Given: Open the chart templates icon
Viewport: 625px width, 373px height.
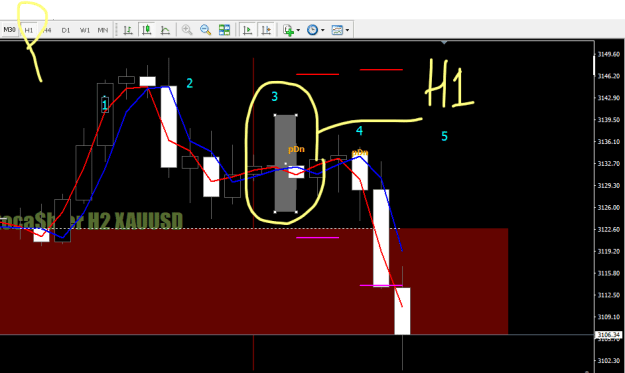Looking at the screenshot, I should 337,30.
